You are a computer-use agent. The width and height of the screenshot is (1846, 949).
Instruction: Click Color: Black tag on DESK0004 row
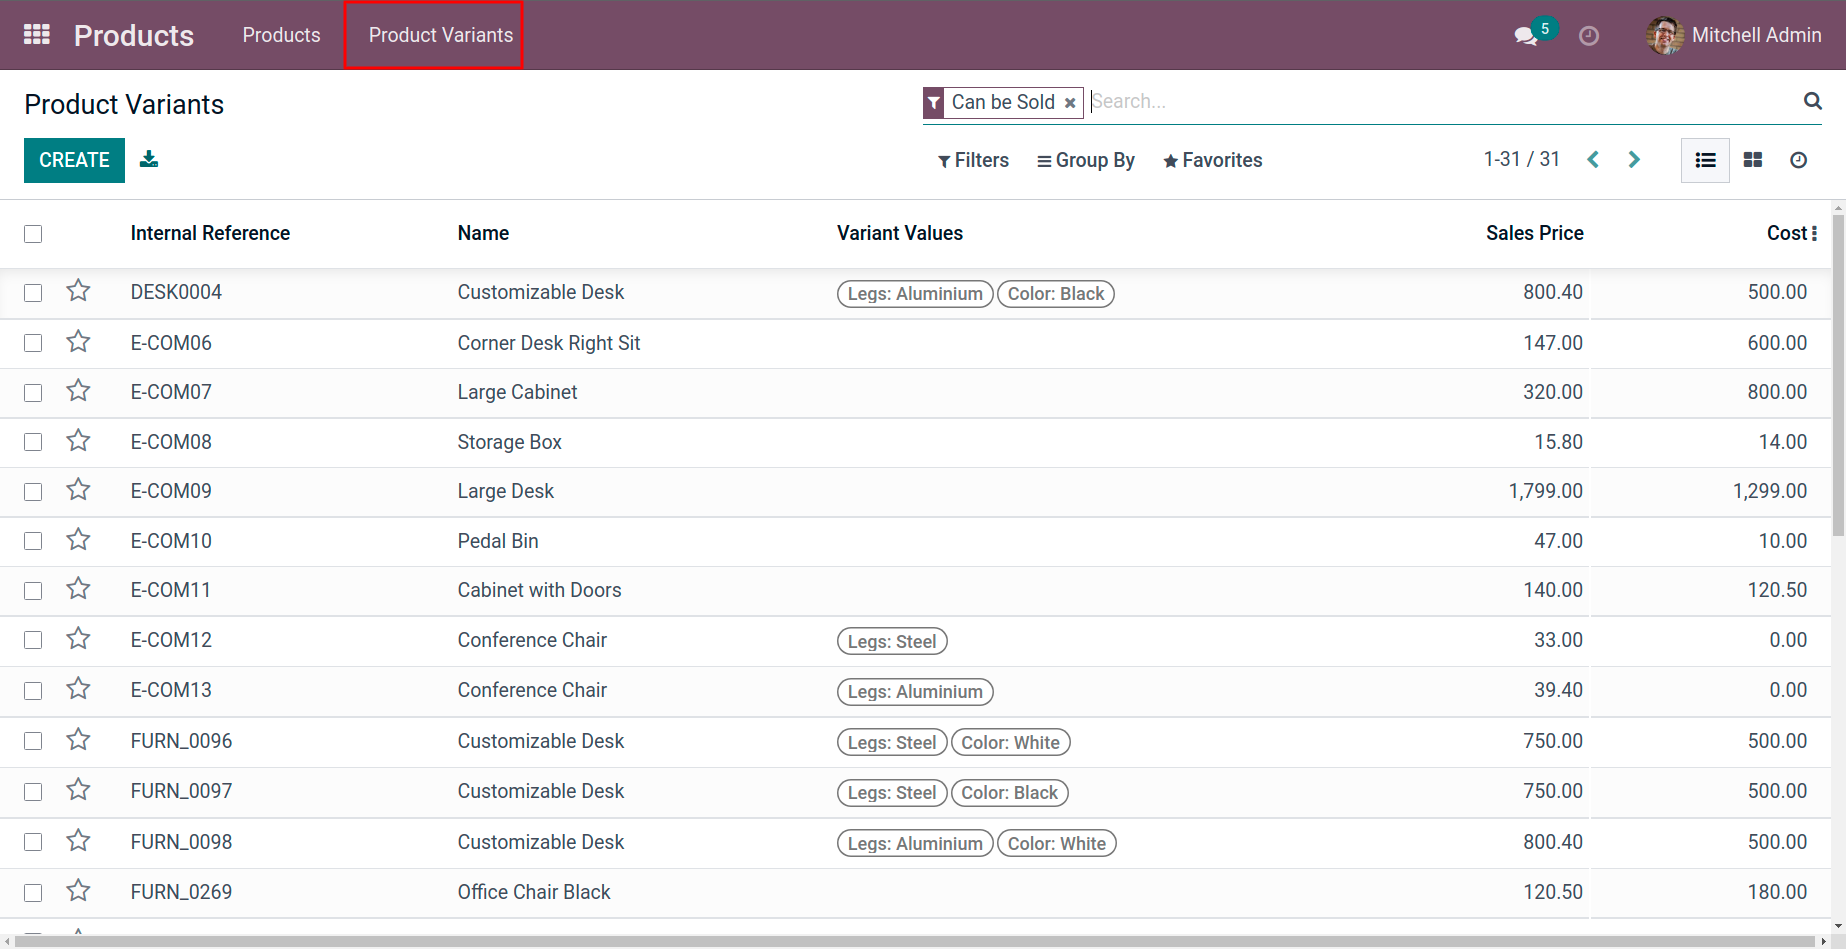[x=1056, y=293]
